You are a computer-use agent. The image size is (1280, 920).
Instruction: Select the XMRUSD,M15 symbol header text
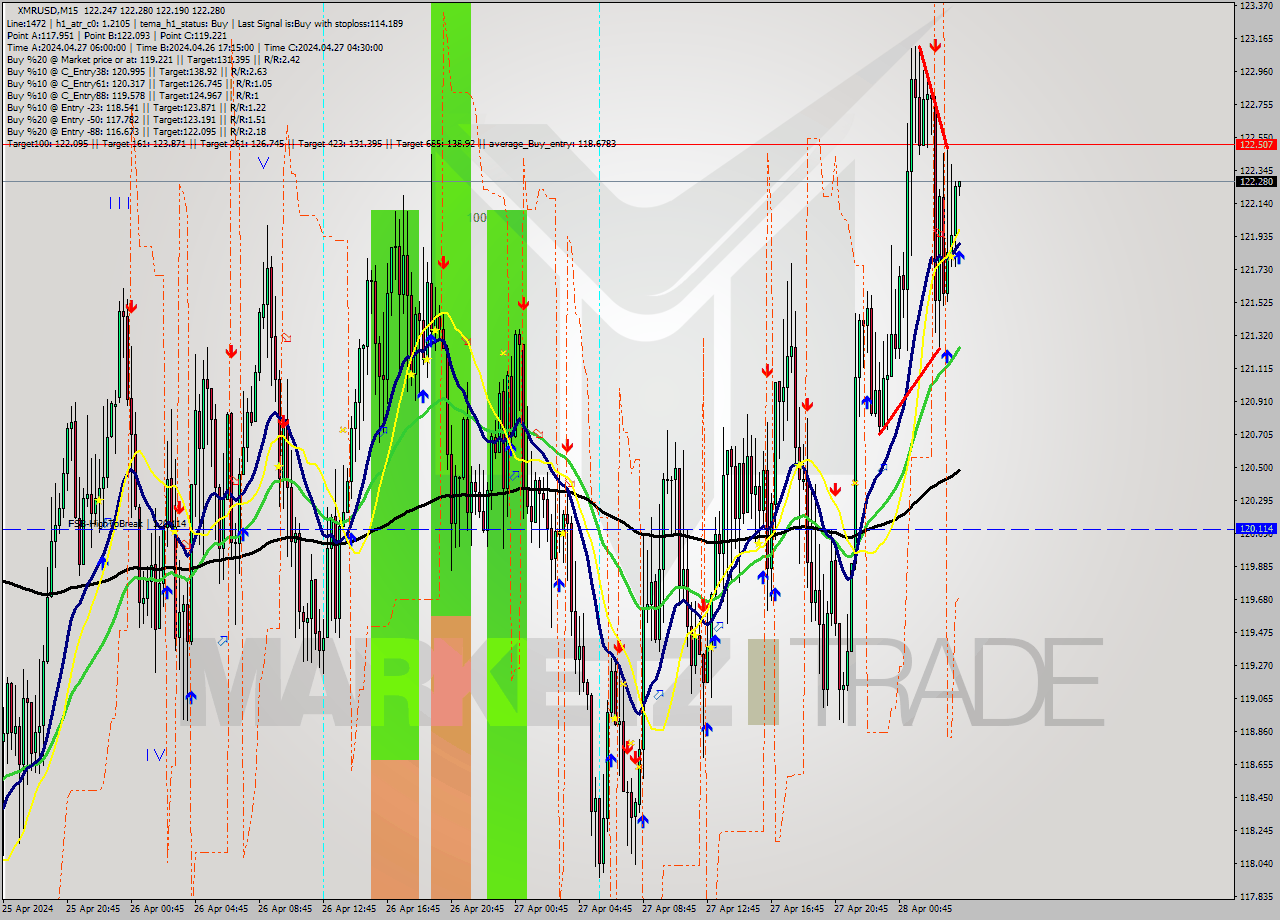[46, 11]
